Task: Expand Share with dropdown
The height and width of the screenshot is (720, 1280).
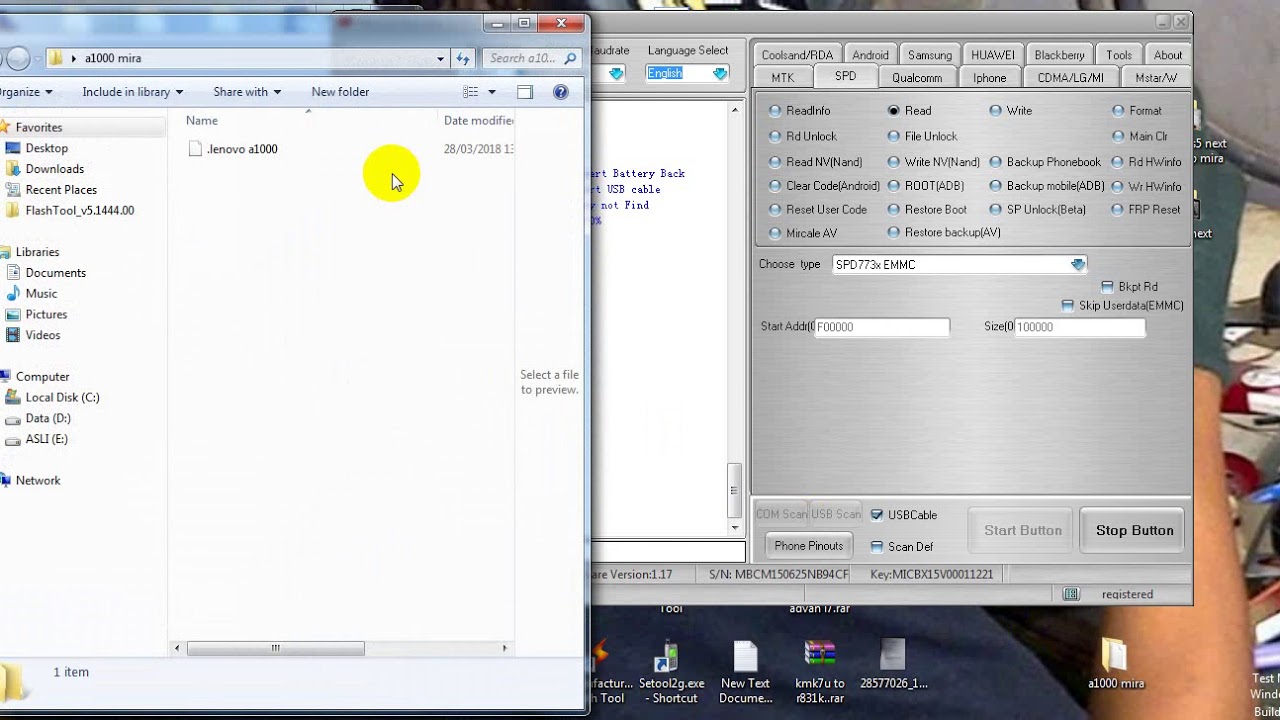Action: pos(247,92)
